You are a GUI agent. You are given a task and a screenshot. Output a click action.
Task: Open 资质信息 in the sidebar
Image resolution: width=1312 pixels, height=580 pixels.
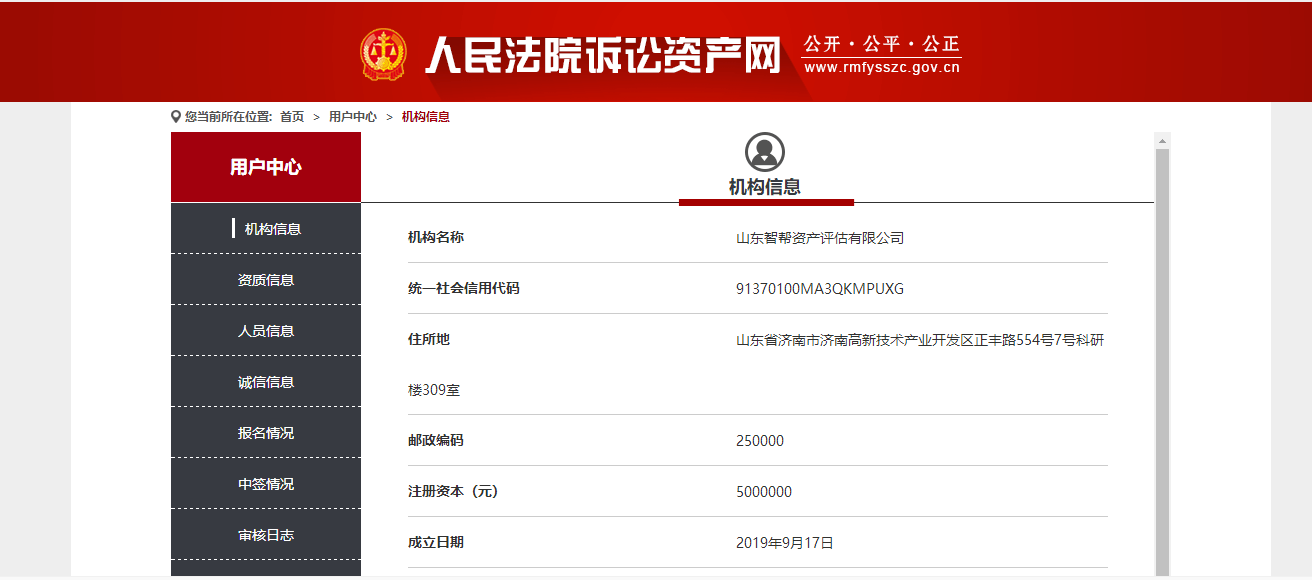(266, 280)
